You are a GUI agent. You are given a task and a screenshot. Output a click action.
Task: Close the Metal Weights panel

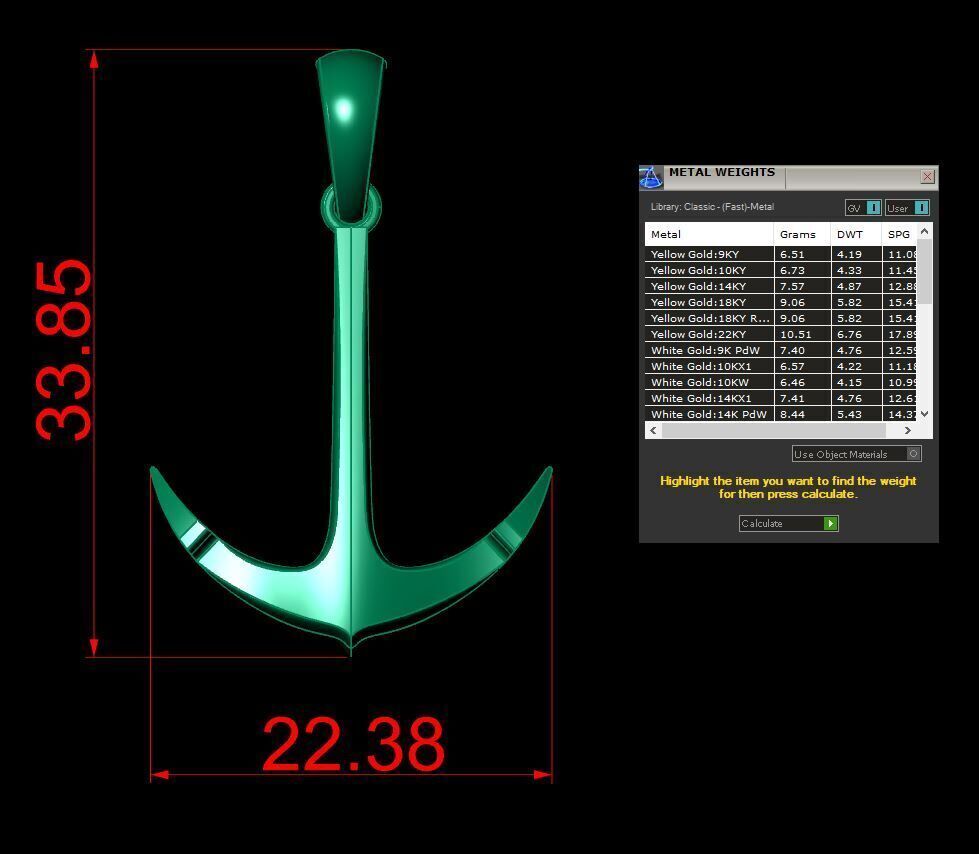927,177
